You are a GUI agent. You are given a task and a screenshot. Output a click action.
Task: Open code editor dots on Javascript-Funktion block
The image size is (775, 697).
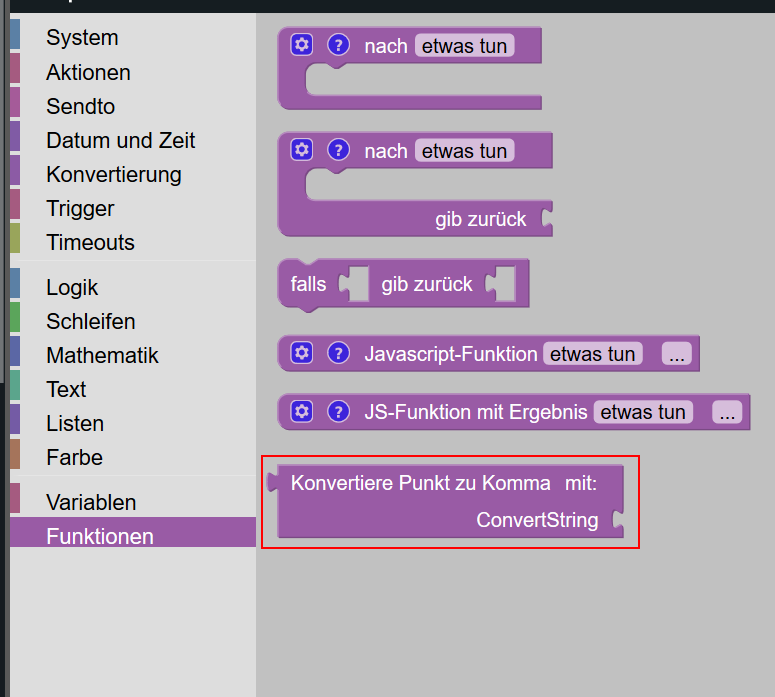[x=677, y=354]
